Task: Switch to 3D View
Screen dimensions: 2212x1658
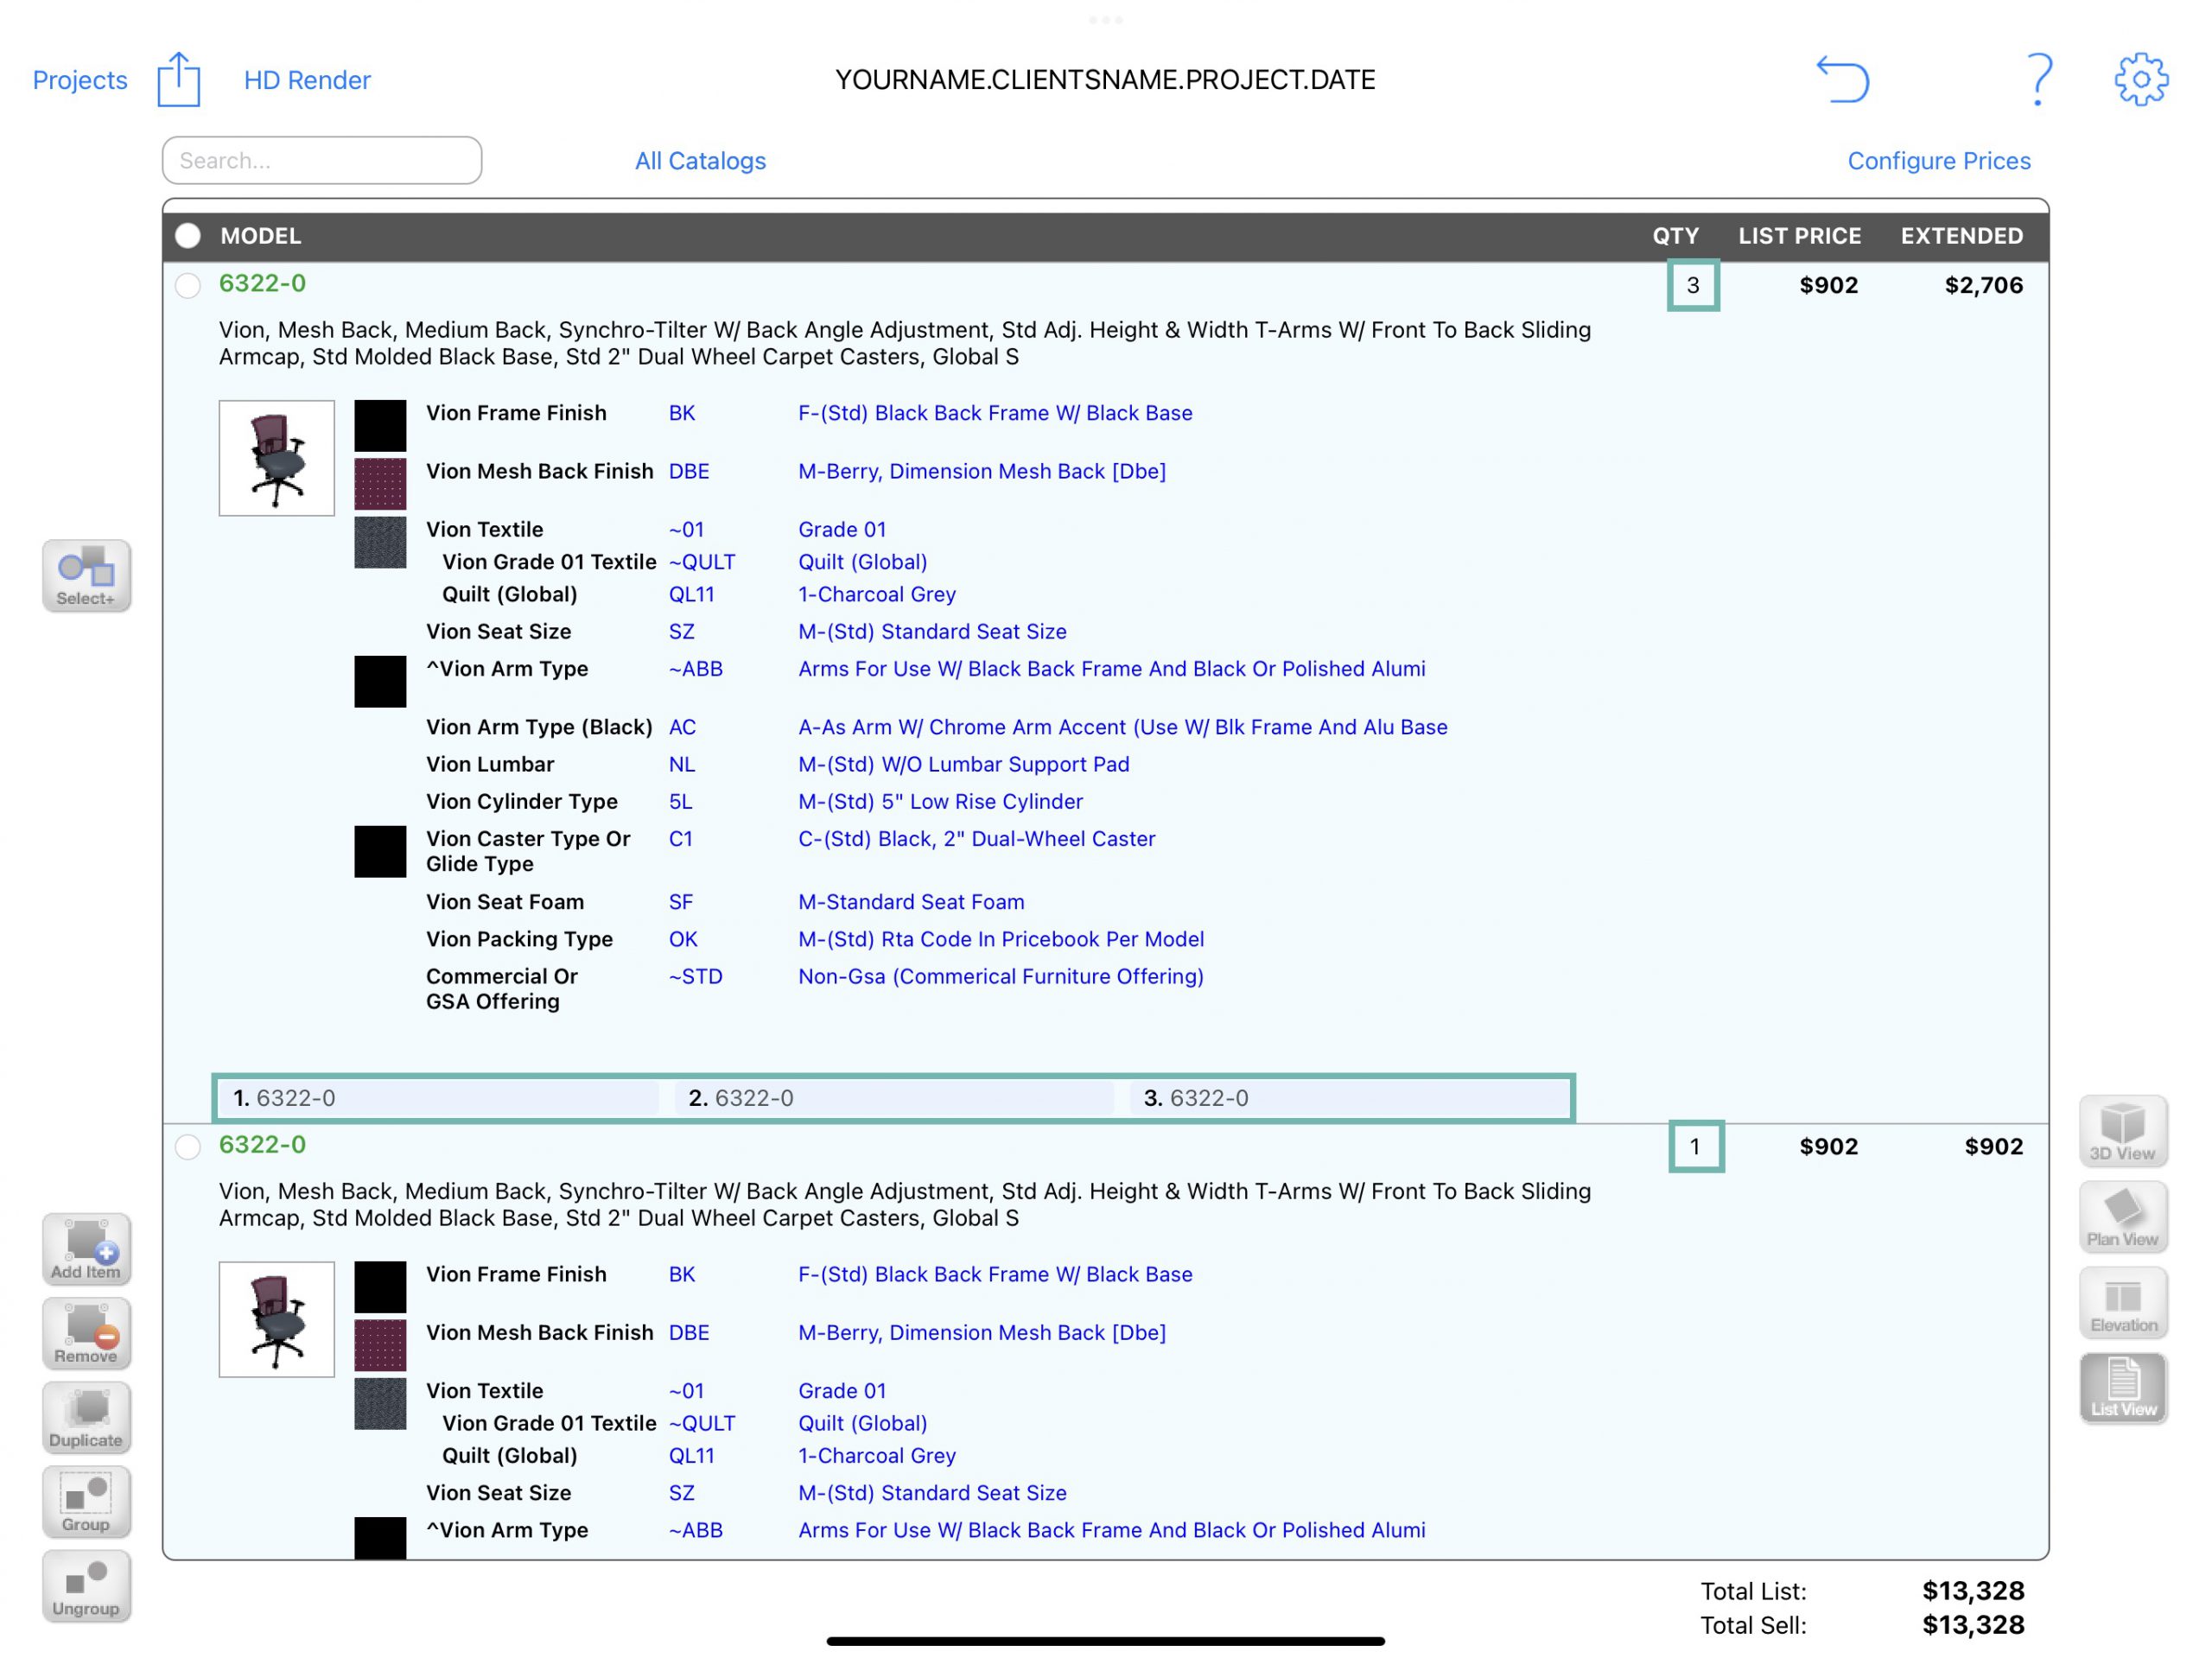Action: click(2123, 1131)
